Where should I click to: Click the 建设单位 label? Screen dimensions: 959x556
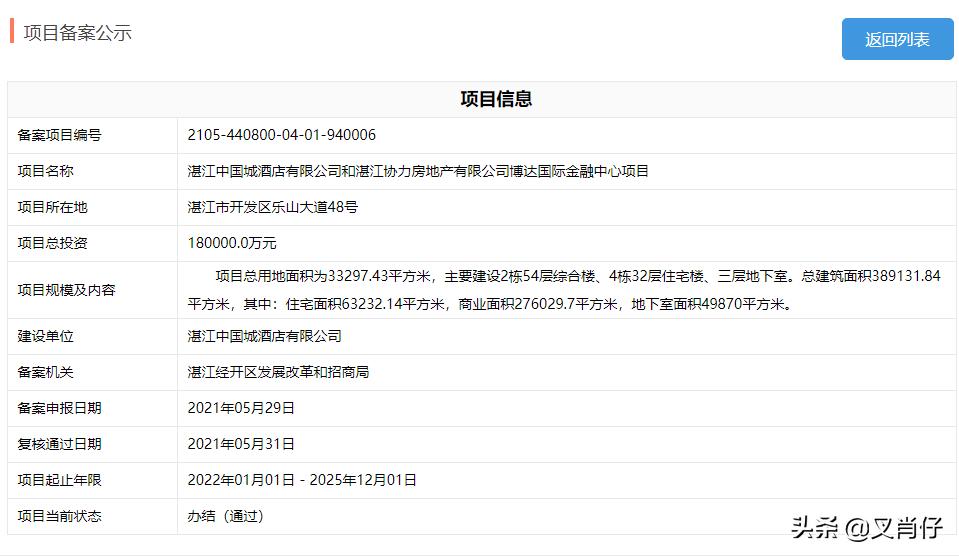pyautogui.click(x=45, y=336)
